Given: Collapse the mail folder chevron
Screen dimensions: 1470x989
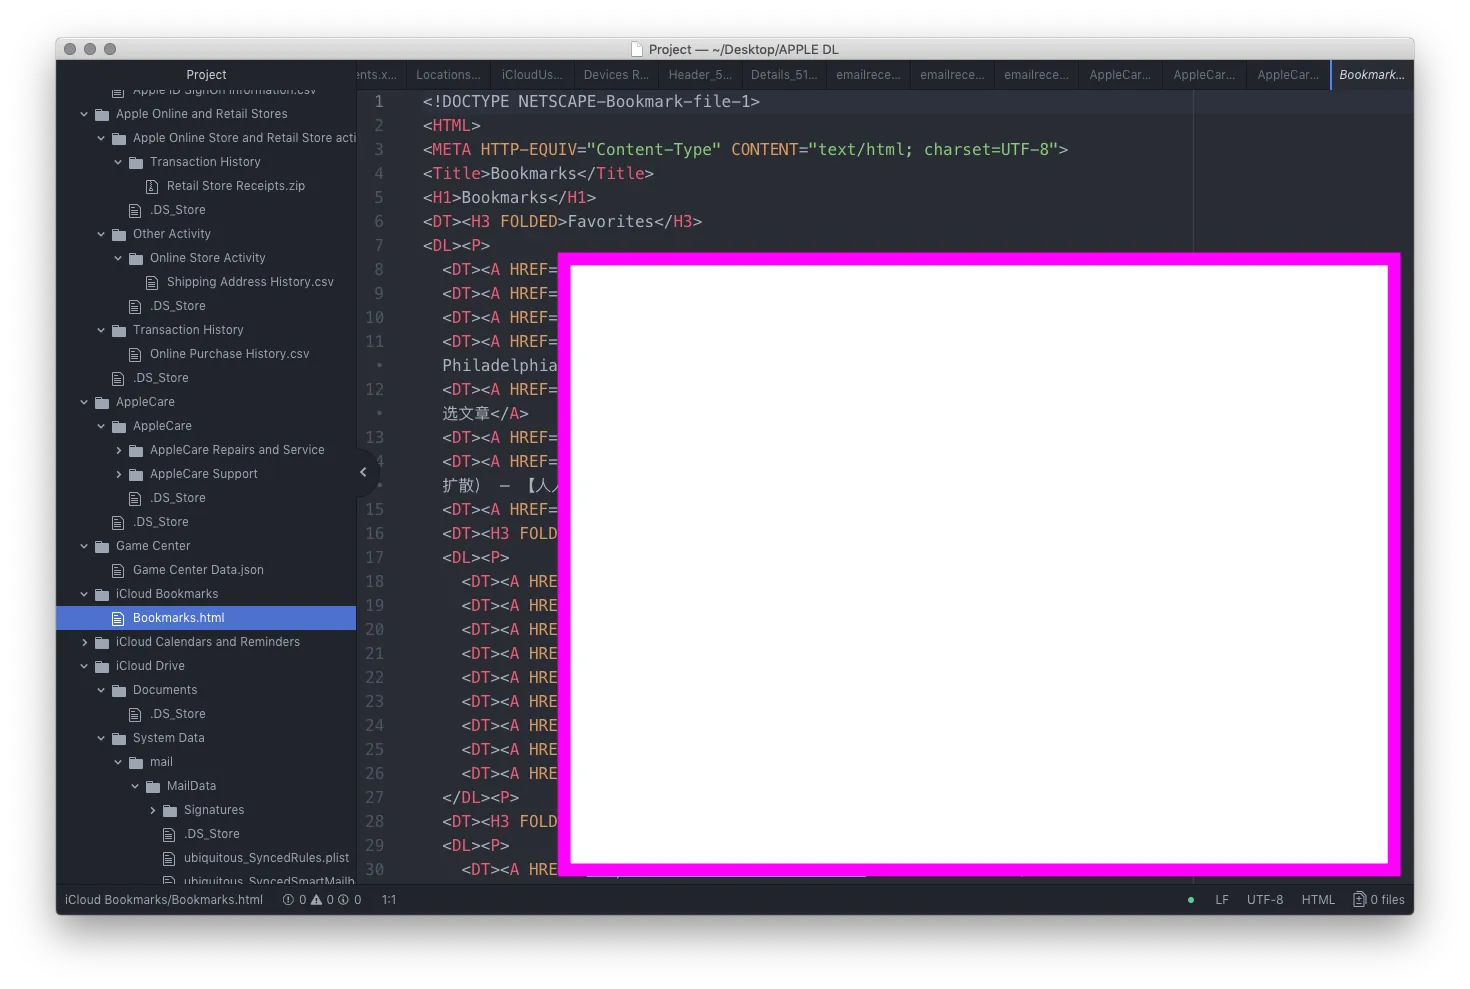Looking at the screenshot, I should pos(118,762).
